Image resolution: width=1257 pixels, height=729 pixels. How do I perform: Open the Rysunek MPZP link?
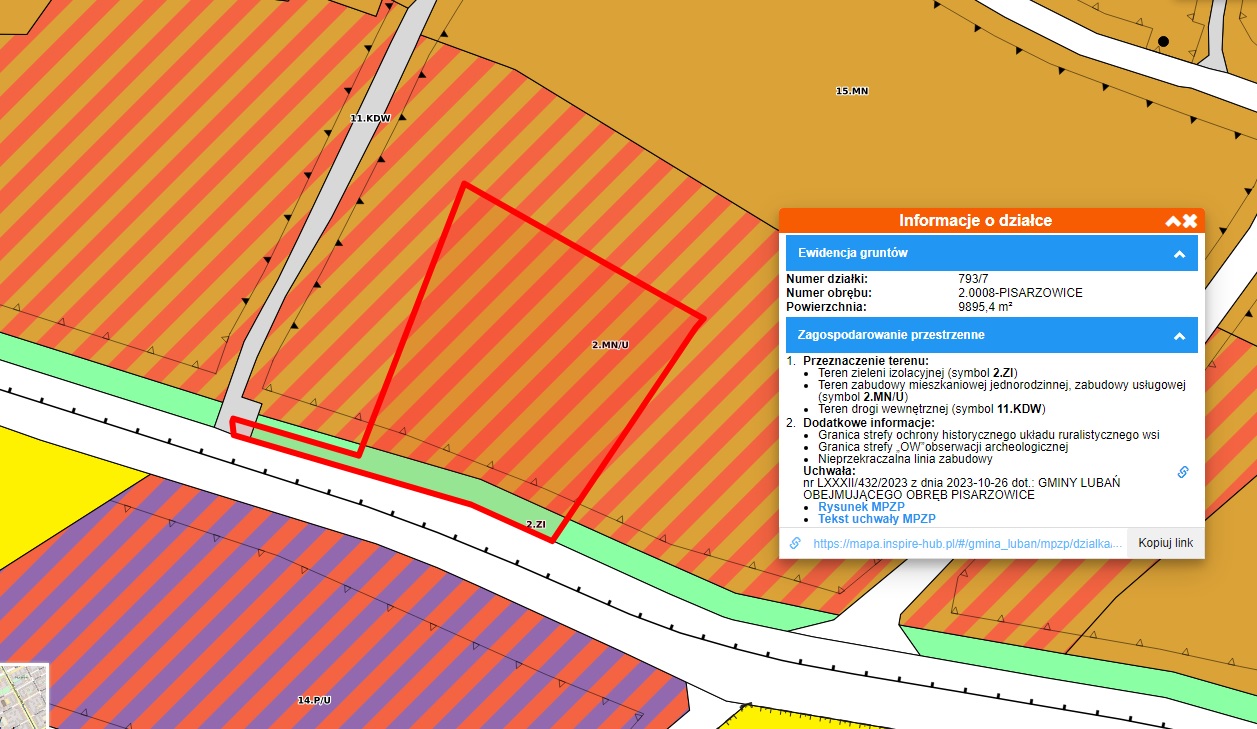pyautogui.click(x=861, y=507)
